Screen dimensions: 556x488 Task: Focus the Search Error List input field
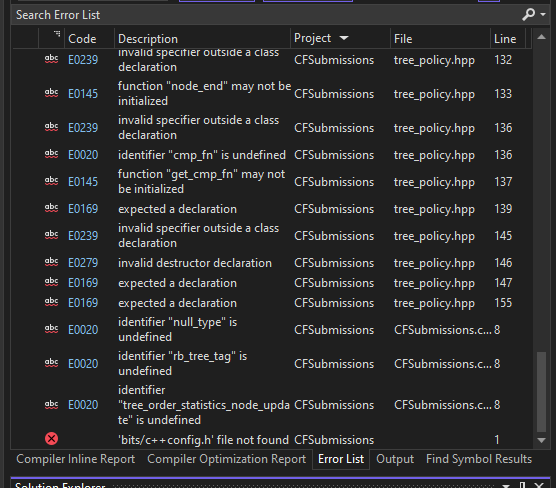(x=266, y=15)
